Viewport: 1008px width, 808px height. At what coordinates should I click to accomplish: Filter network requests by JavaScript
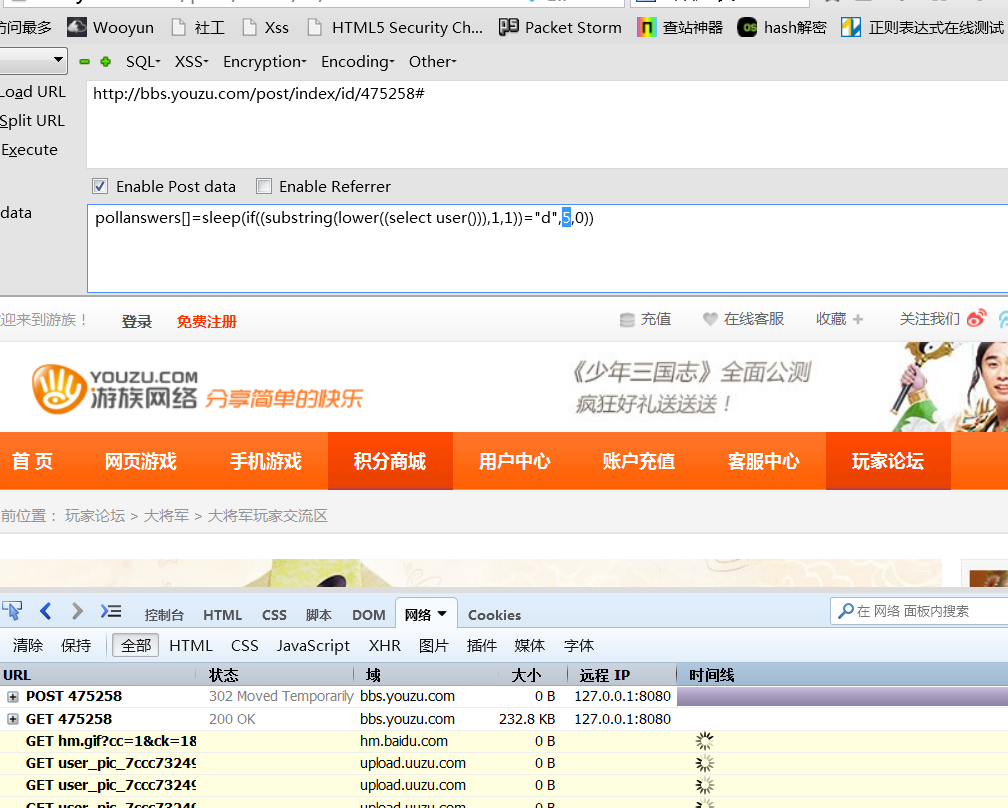(313, 645)
